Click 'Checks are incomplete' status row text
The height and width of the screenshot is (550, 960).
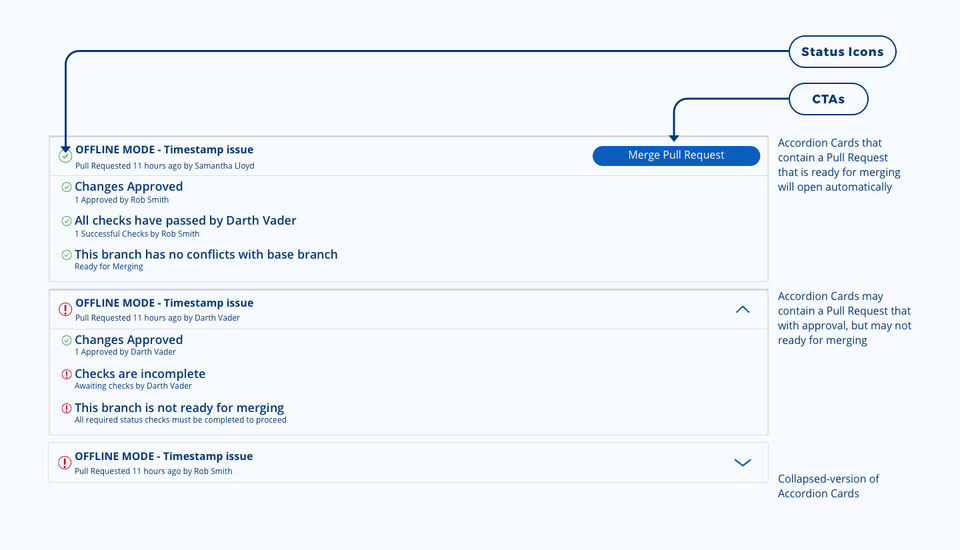(x=140, y=374)
